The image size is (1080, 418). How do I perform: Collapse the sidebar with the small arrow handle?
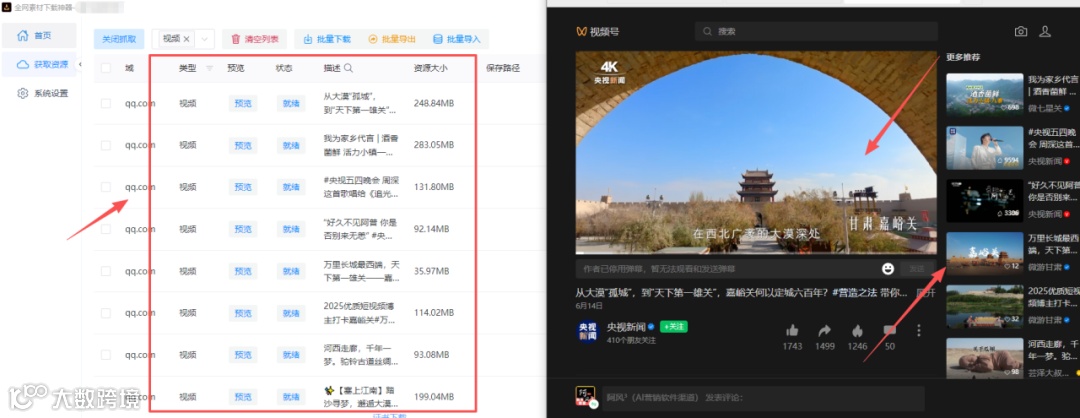point(80,64)
